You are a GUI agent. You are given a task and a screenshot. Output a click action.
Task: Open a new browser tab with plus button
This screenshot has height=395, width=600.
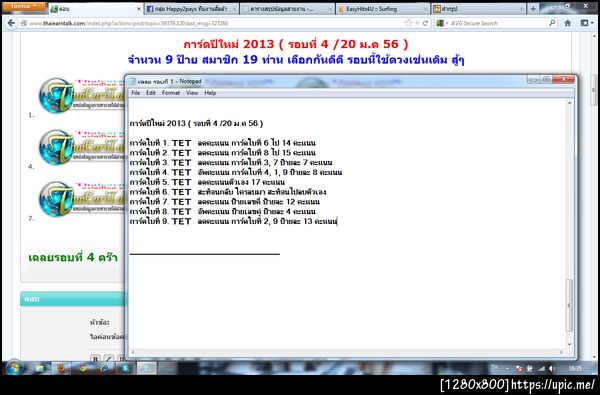(533, 9)
